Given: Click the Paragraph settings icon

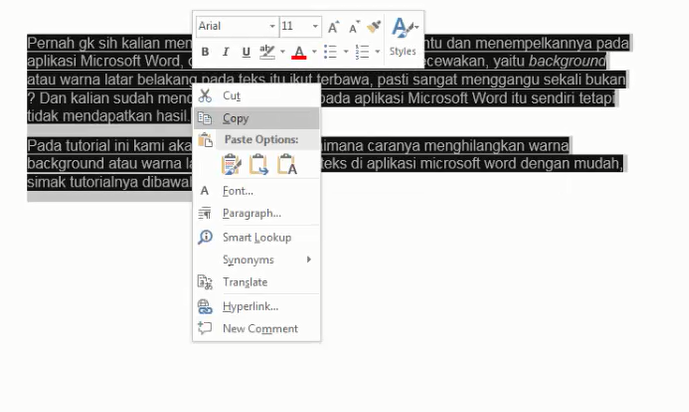Looking at the screenshot, I should point(205,213).
